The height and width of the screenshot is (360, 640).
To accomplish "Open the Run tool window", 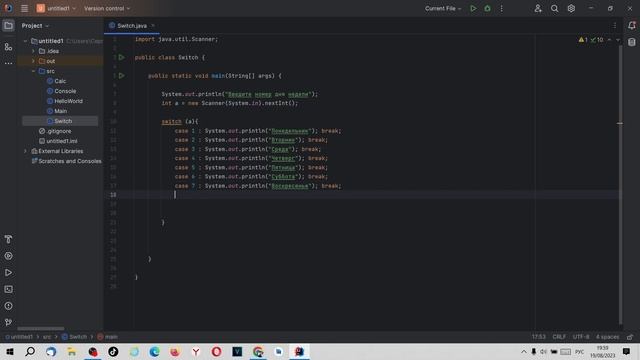I will [8, 273].
